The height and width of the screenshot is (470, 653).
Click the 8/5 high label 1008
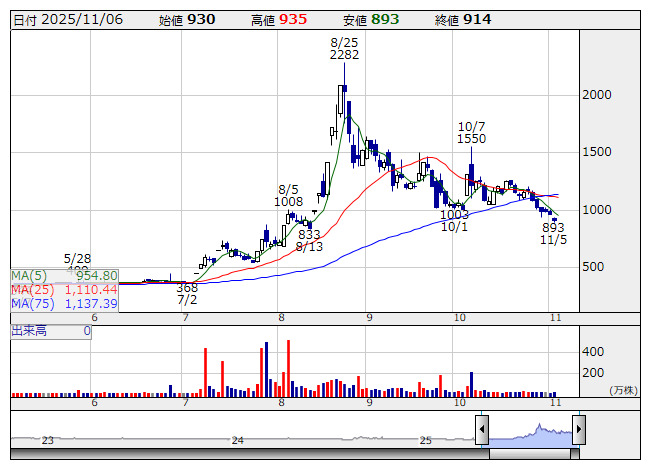tap(288, 201)
